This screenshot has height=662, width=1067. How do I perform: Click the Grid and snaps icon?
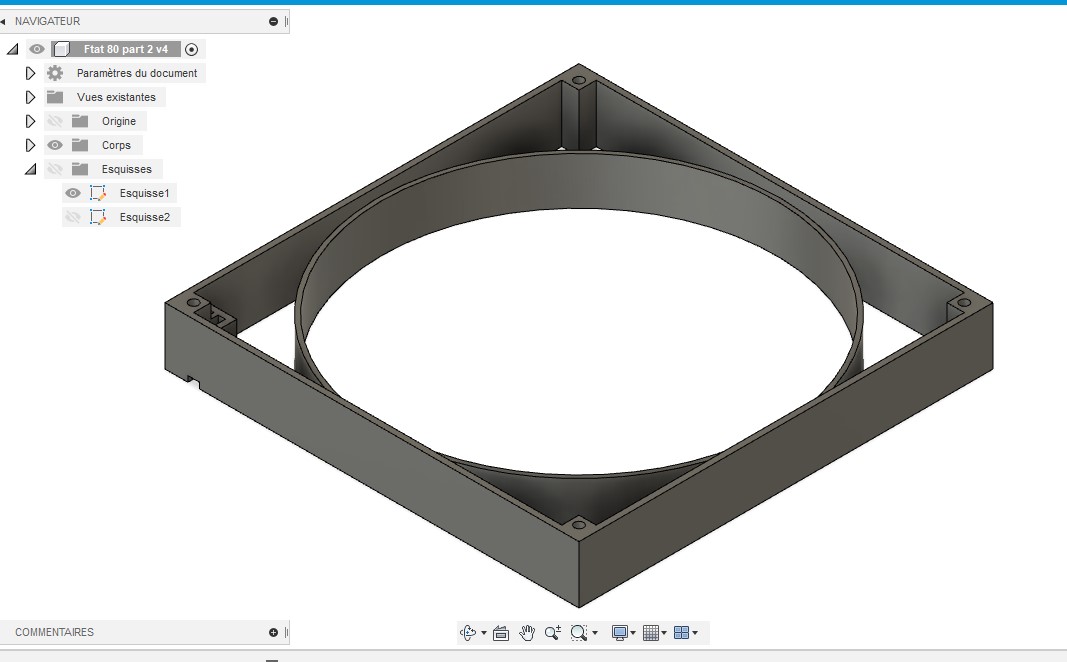[x=651, y=633]
